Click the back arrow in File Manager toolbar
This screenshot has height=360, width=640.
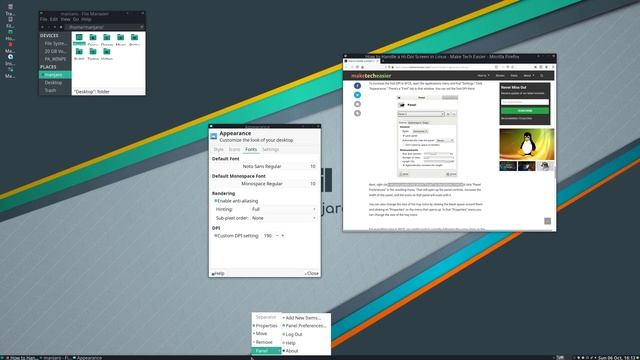coord(42,27)
